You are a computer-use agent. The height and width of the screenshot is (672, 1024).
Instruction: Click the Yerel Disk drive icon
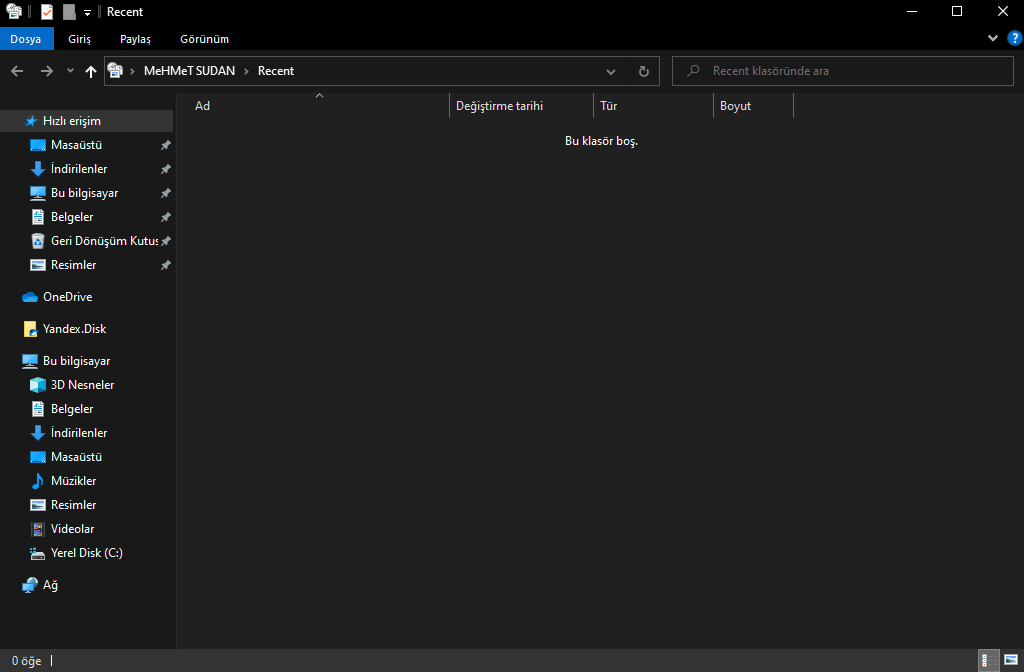38,554
